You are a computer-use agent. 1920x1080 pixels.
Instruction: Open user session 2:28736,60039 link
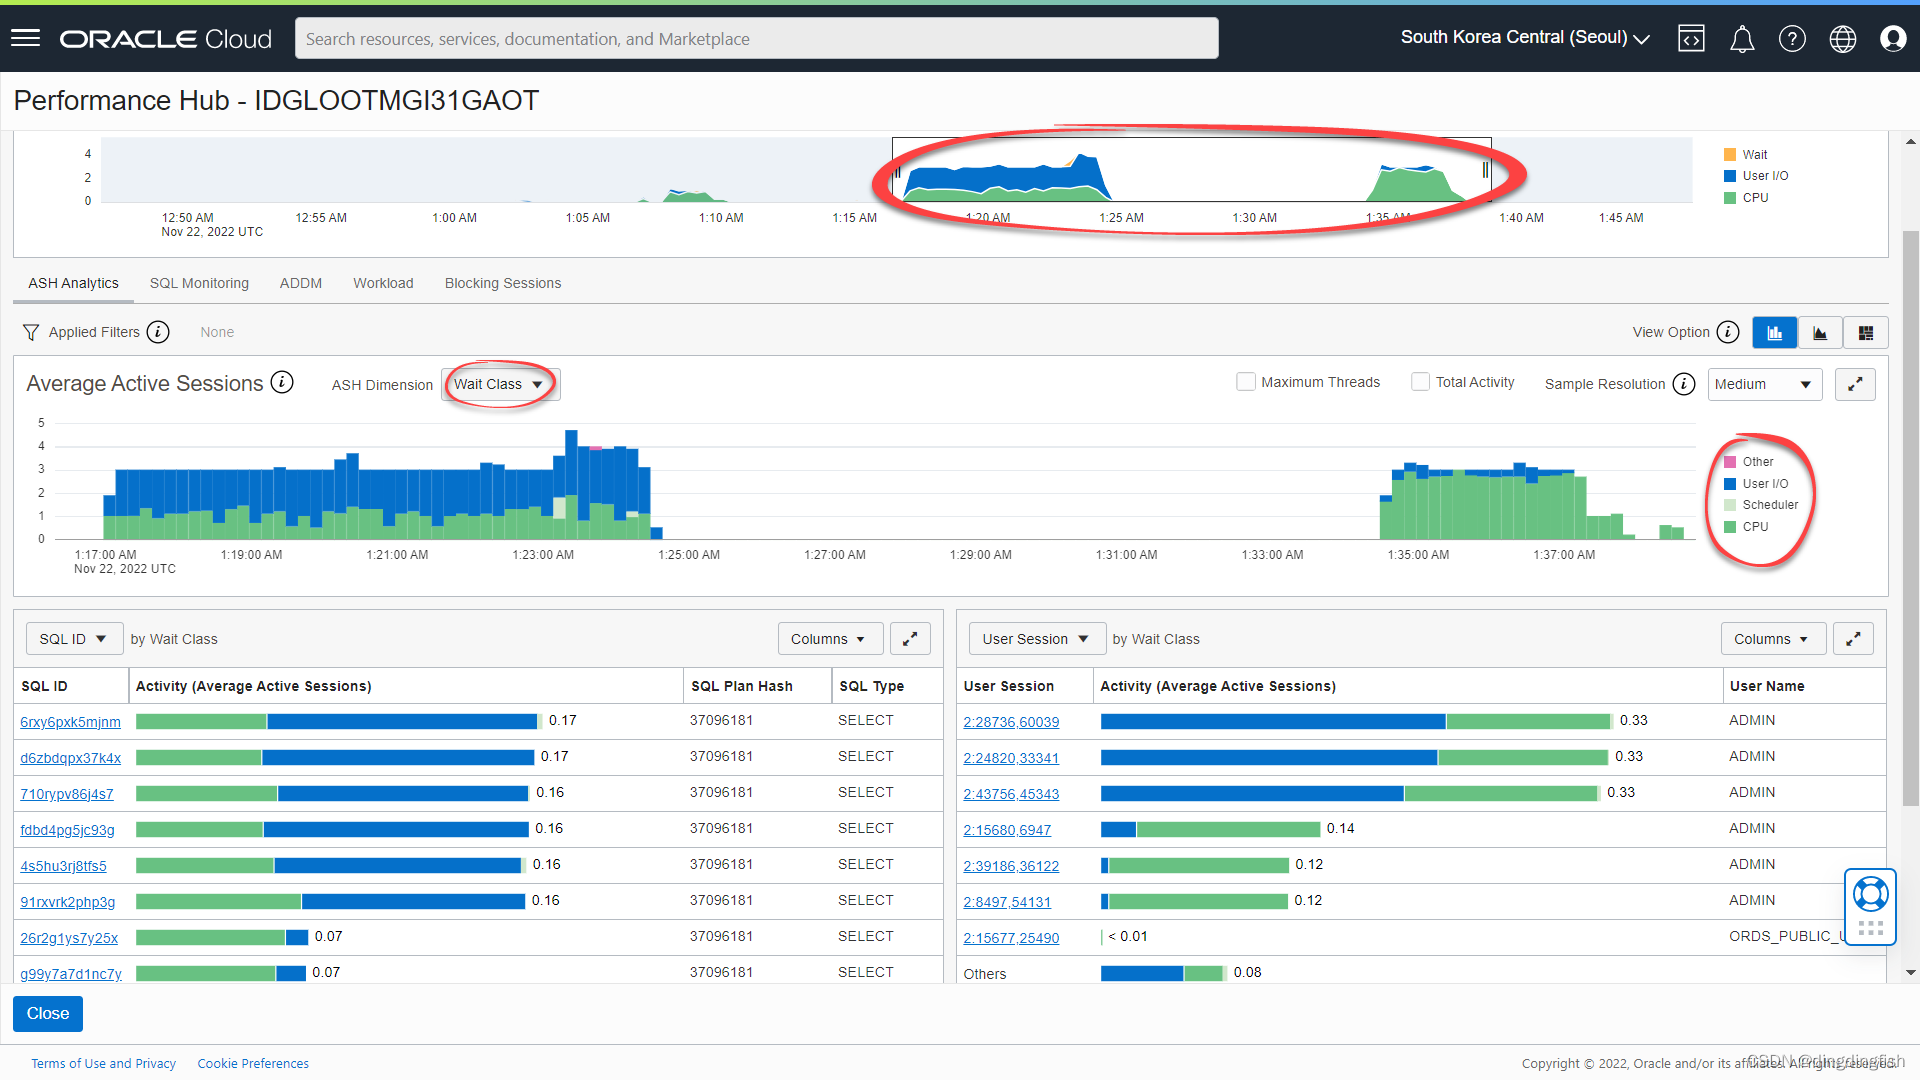(1011, 722)
